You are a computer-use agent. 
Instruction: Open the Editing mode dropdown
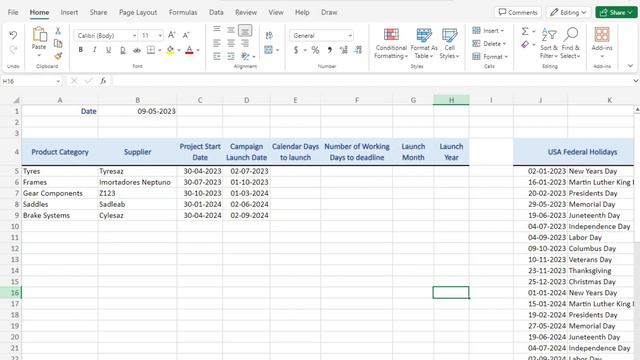[x=568, y=13]
